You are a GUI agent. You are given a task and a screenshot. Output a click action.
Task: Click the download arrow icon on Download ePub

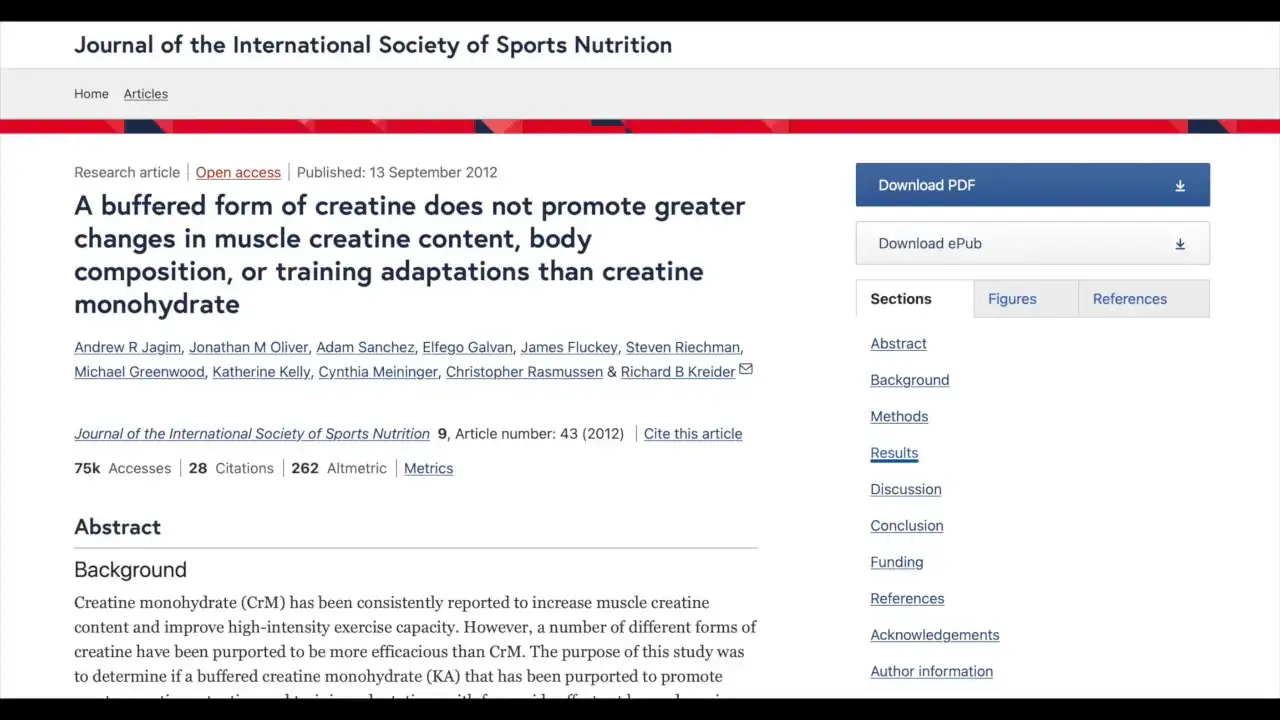(1180, 244)
